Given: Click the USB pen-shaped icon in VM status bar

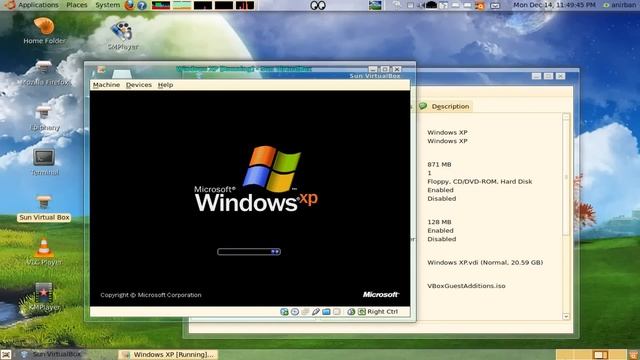Looking at the screenshot, I should (x=316, y=312).
